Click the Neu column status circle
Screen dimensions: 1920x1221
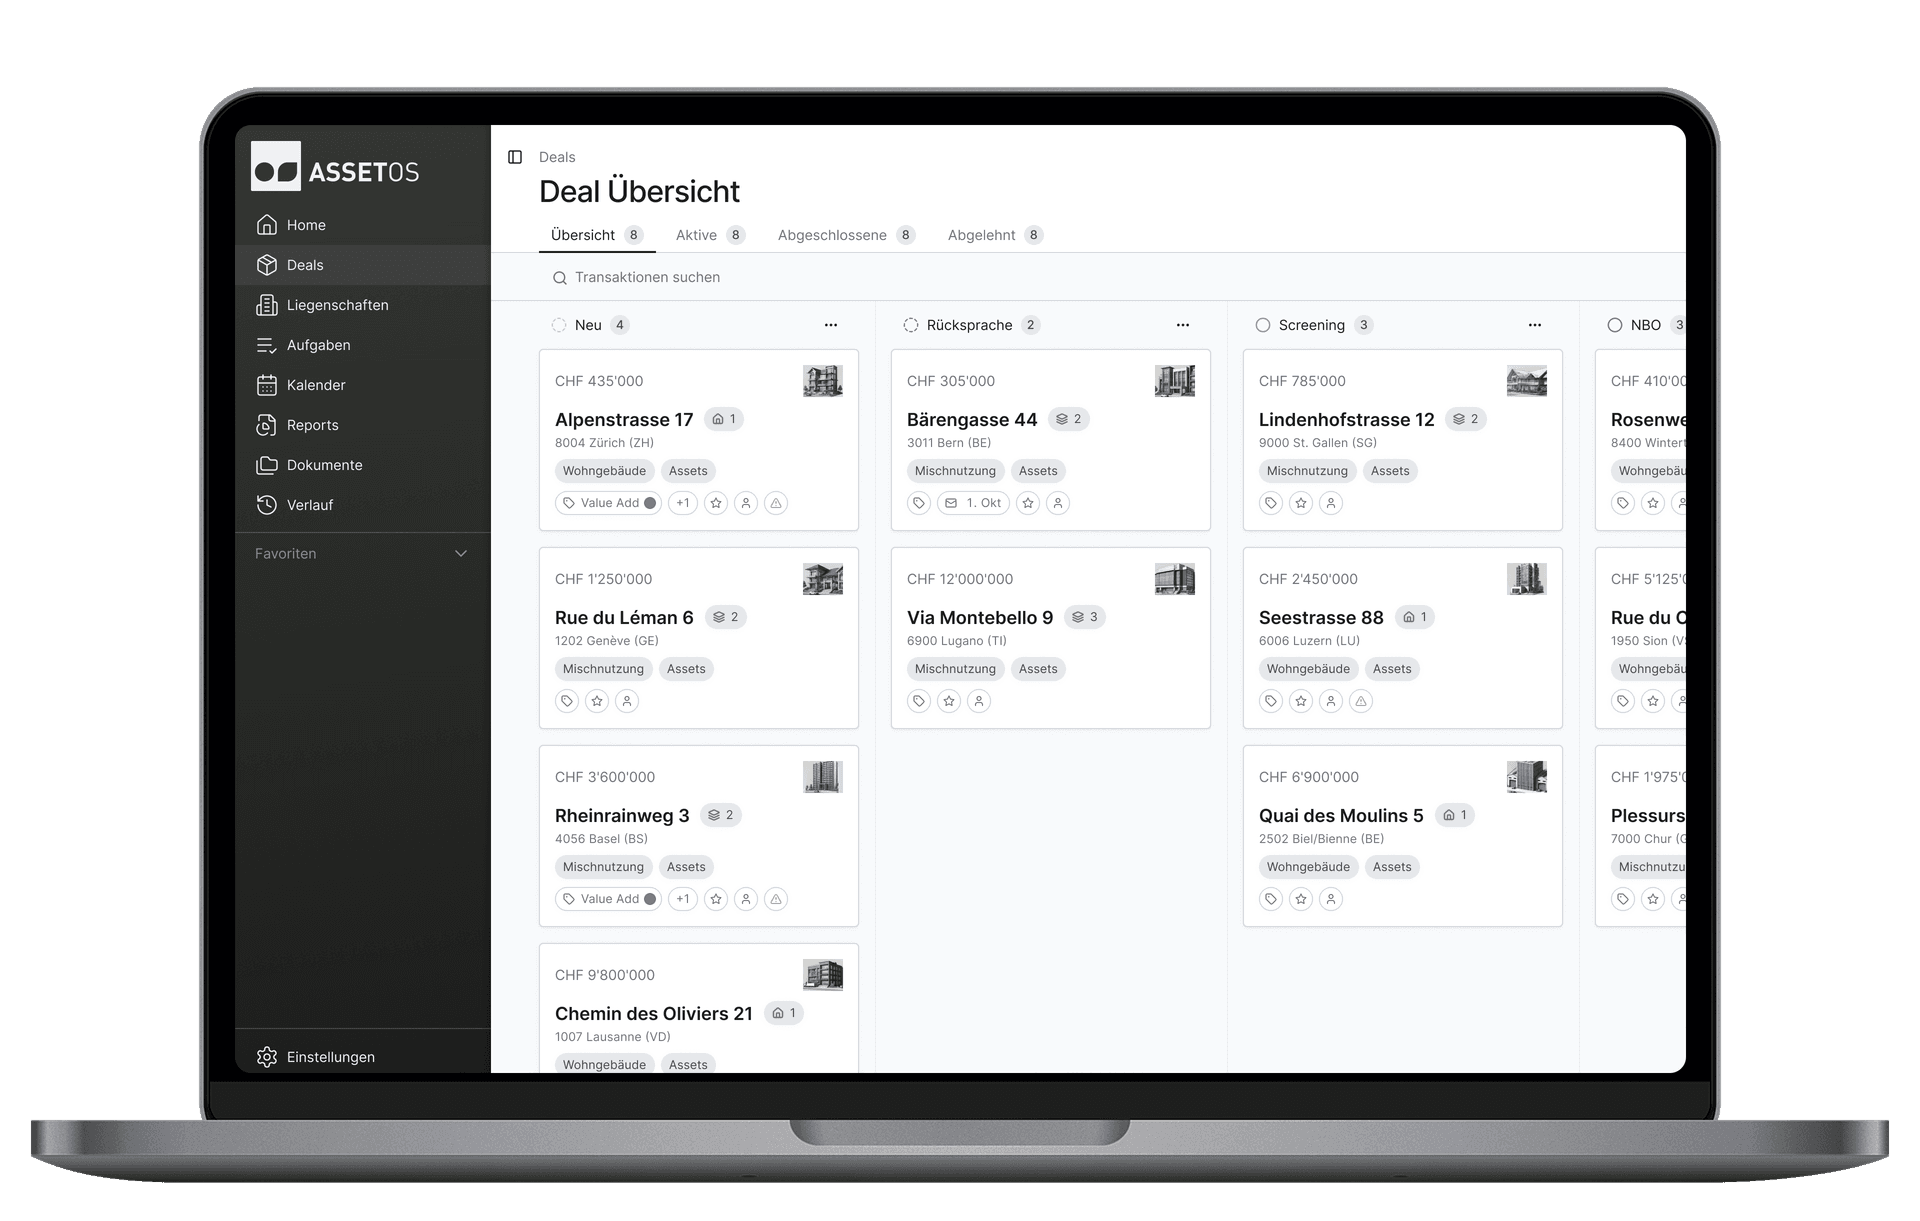[x=559, y=325]
